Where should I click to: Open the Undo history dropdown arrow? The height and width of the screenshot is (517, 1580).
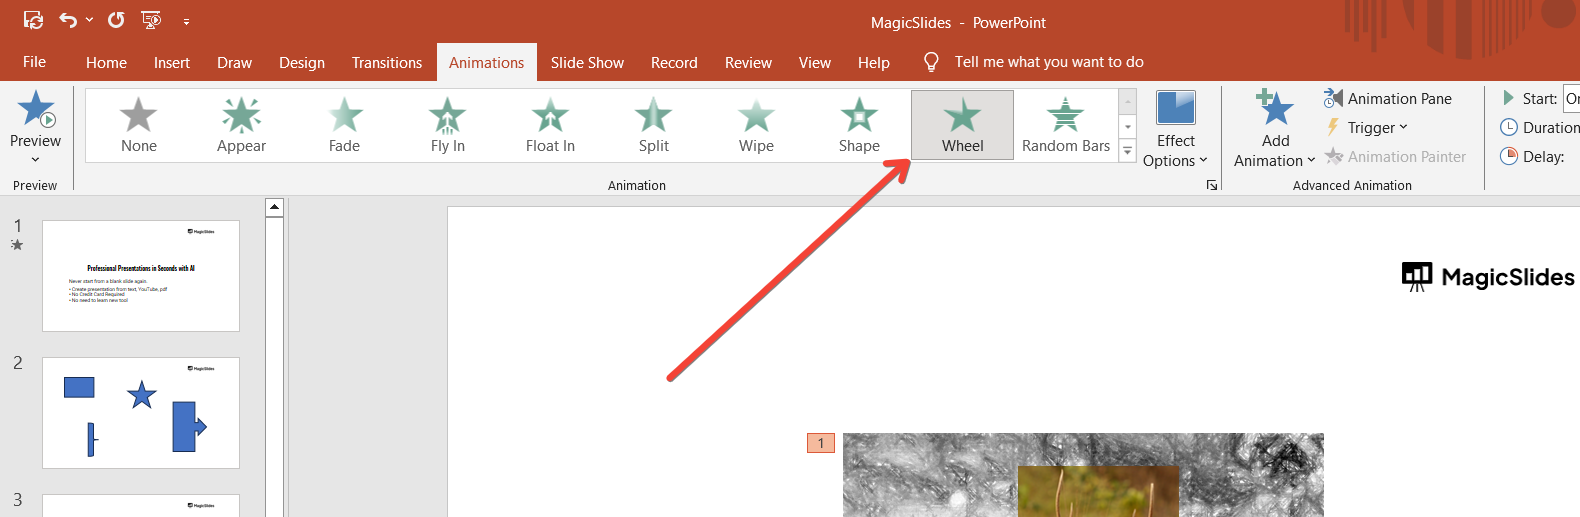tap(90, 20)
